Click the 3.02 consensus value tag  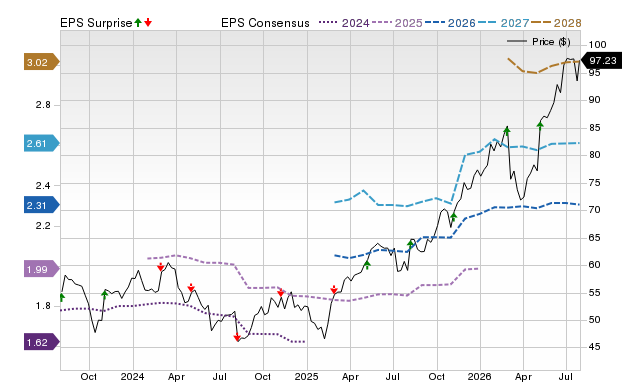pyautogui.click(x=42, y=62)
